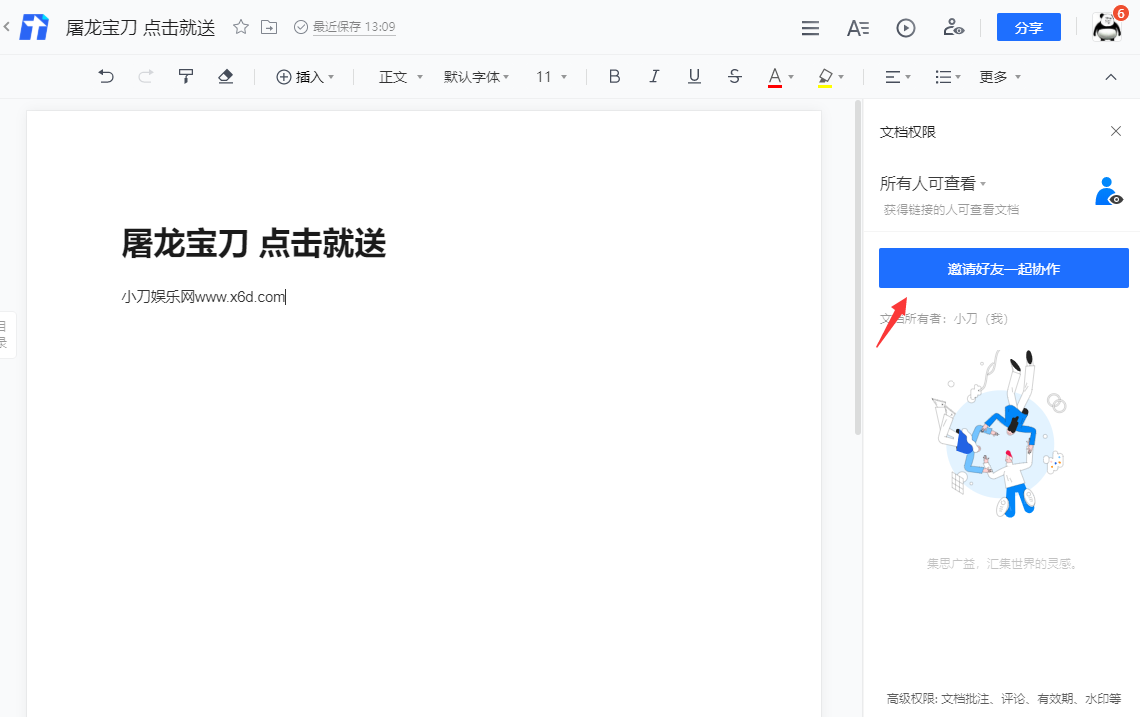
Task: Enable italic formatting
Action: point(654,76)
